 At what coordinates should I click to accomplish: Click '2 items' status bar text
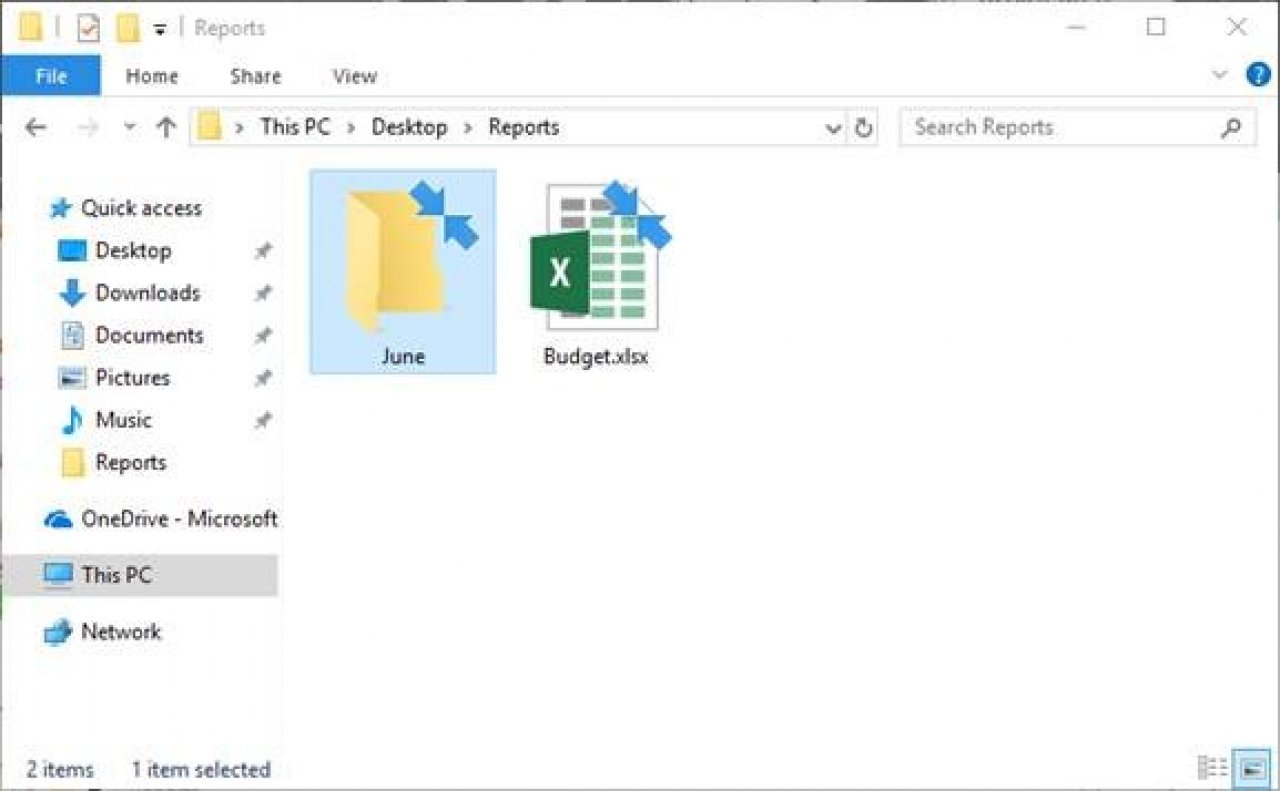pos(60,769)
